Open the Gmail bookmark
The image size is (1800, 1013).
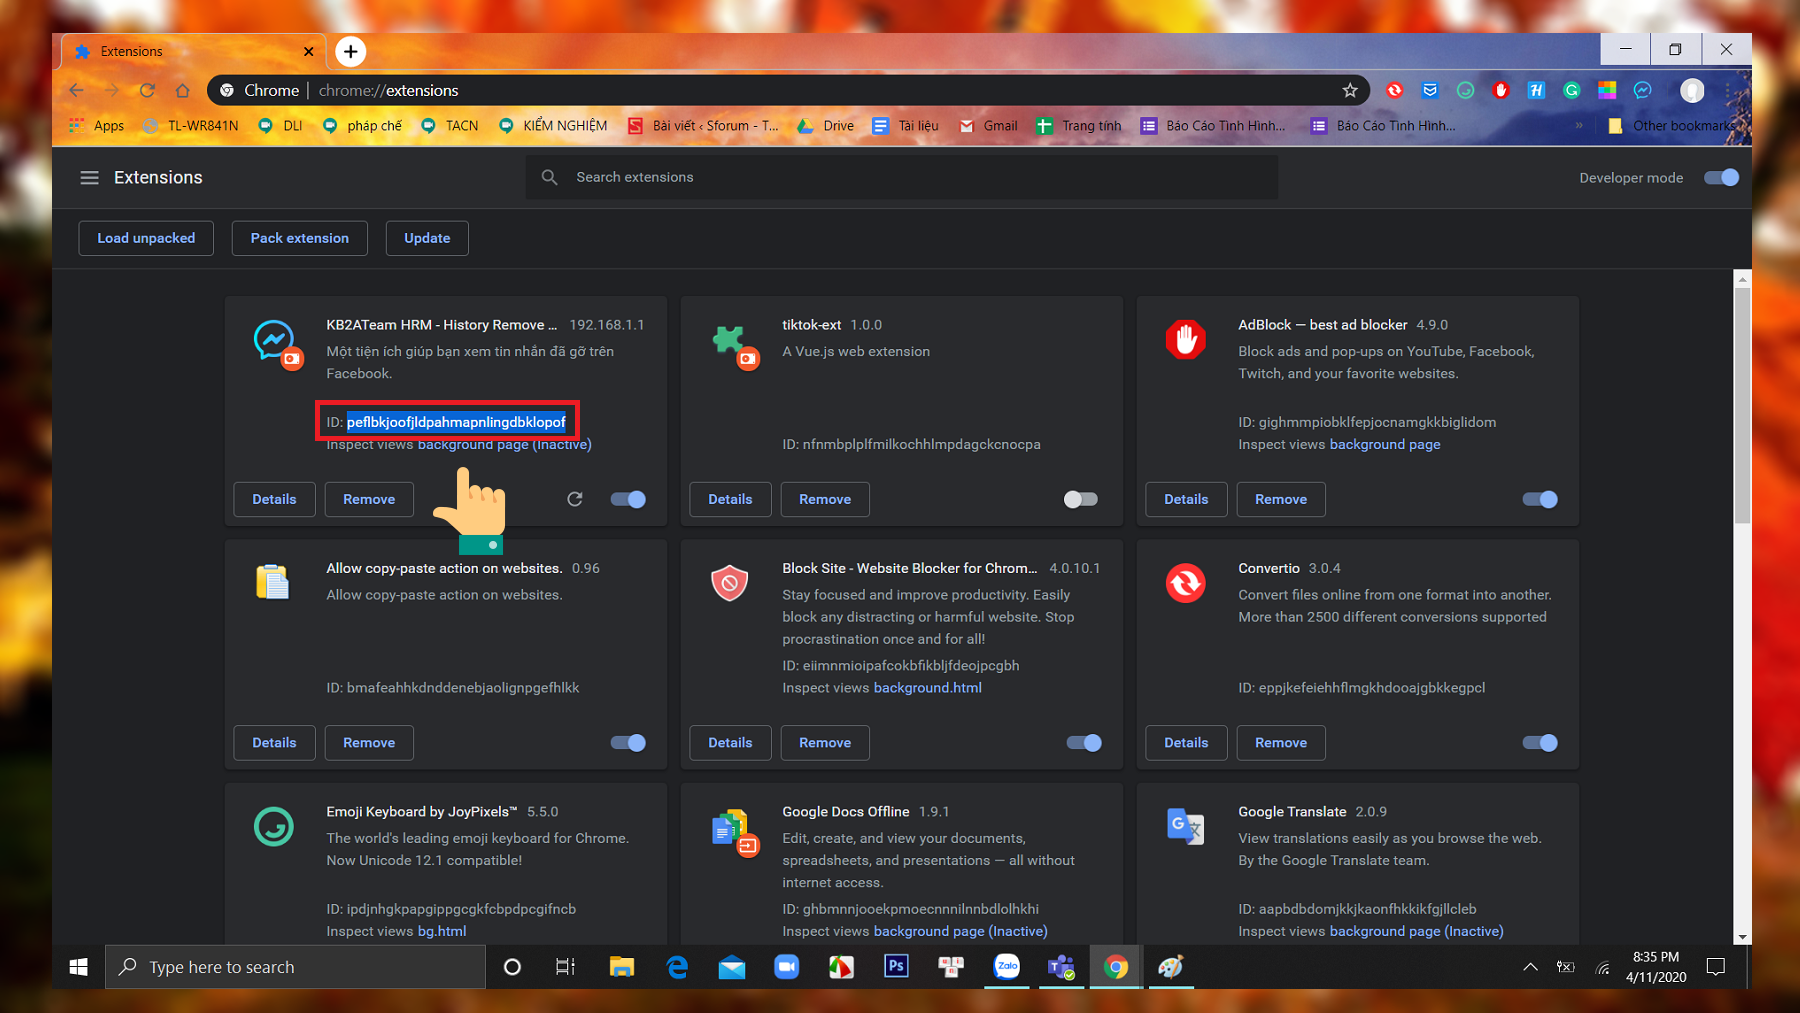(988, 126)
